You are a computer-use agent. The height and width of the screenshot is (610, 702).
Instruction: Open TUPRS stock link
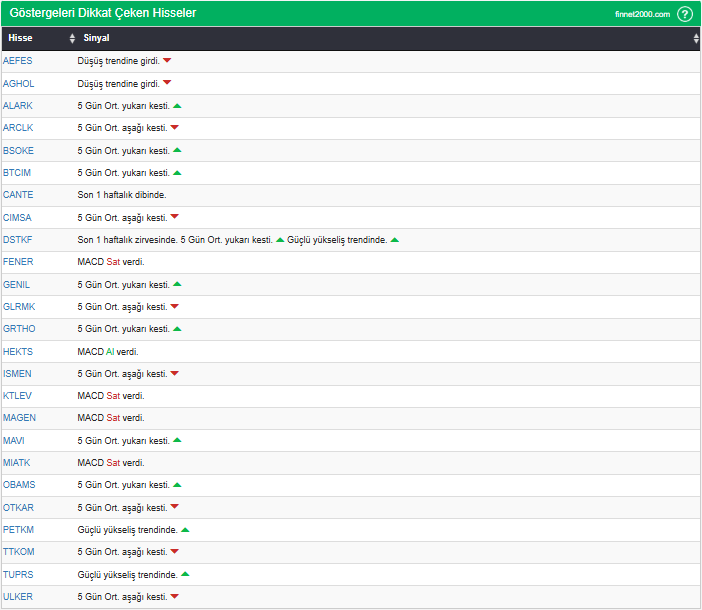[x=18, y=574]
